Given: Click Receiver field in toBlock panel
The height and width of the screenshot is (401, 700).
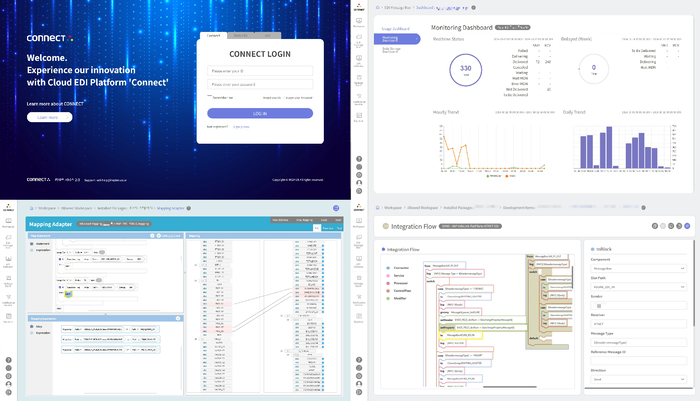Looking at the screenshot, I should [638, 324].
